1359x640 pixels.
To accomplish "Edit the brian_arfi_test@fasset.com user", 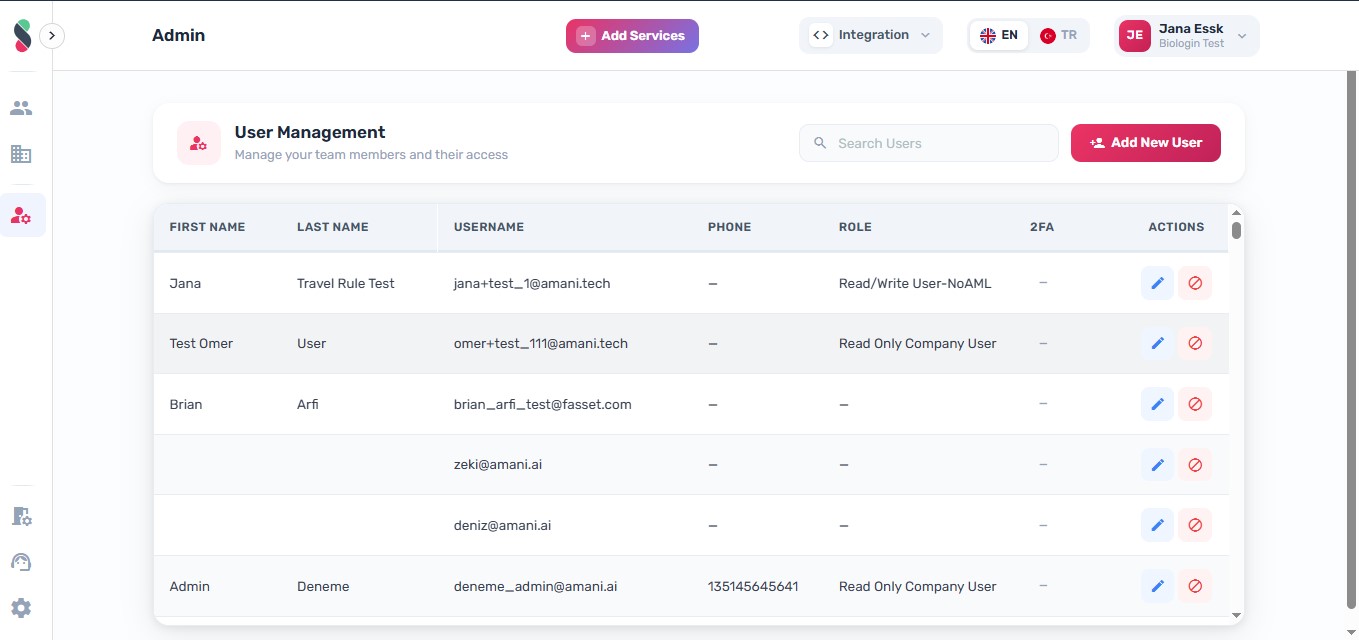I will coord(1157,404).
